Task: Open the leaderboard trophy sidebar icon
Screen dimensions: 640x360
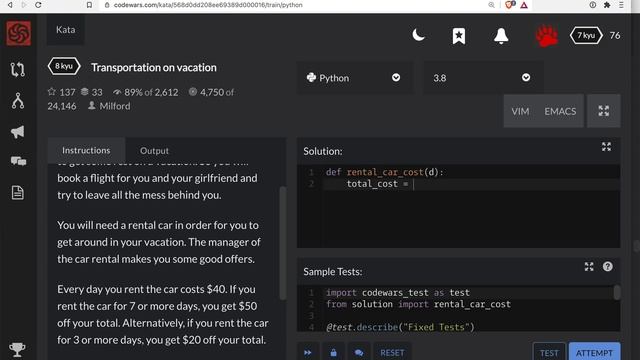Action: (17, 350)
